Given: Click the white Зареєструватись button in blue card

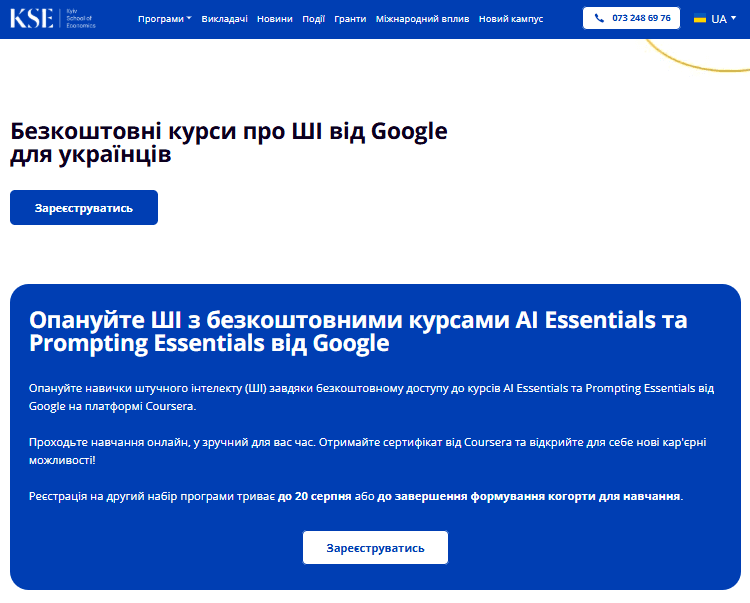Looking at the screenshot, I should tap(375, 548).
